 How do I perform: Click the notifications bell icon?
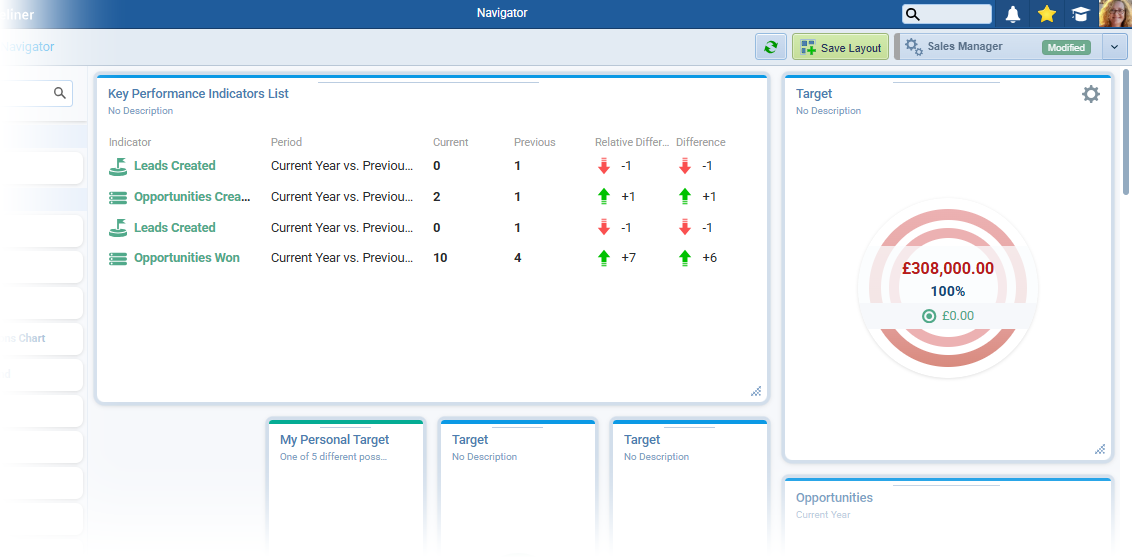click(x=1013, y=14)
